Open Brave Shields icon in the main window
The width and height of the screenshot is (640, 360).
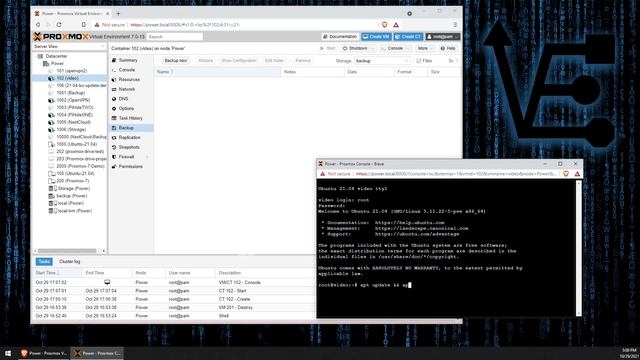tap(384, 25)
